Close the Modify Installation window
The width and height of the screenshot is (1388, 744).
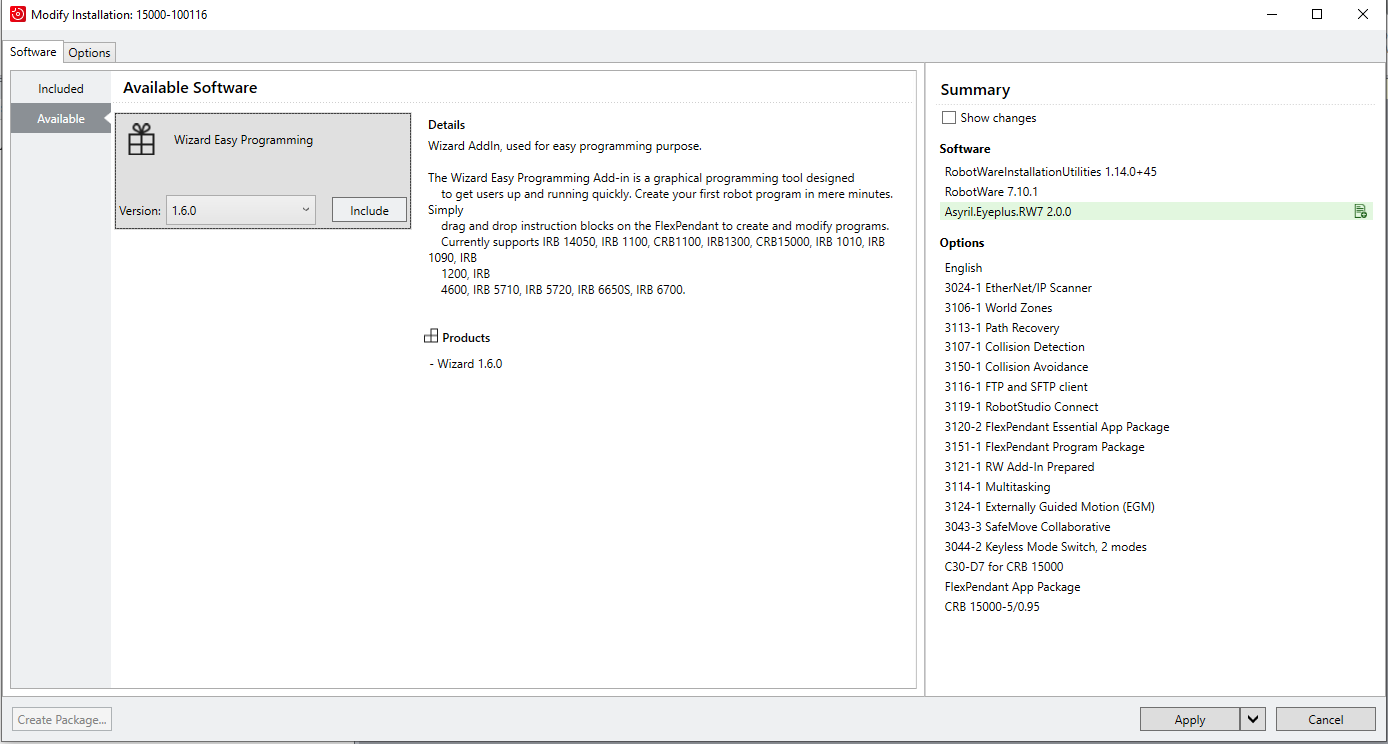pyautogui.click(x=1363, y=14)
